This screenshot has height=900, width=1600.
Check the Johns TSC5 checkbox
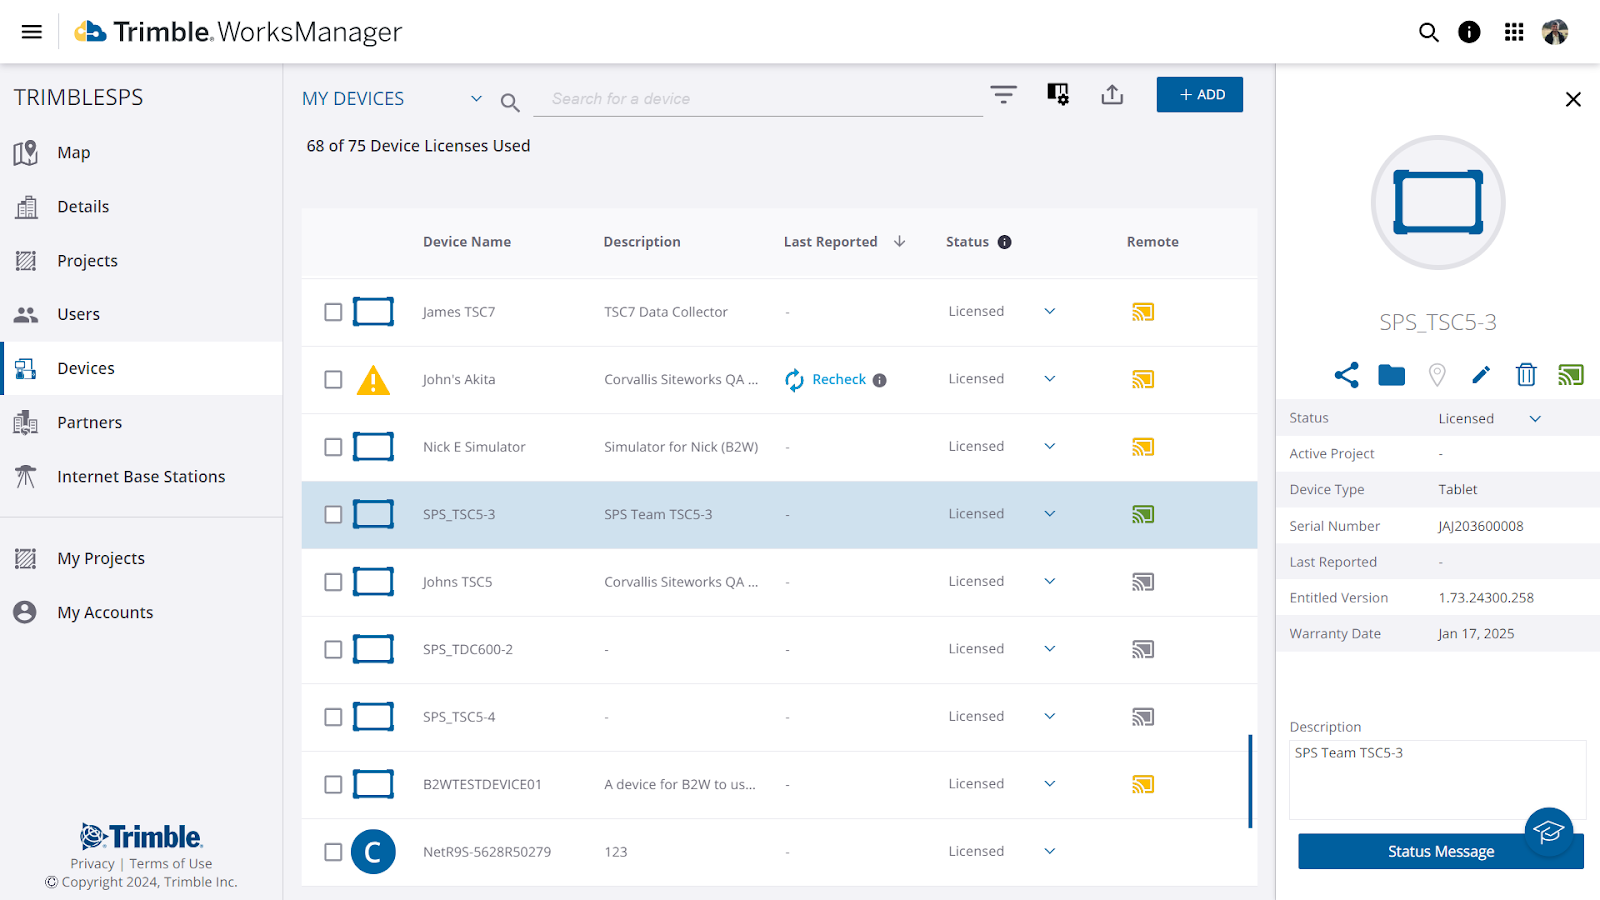point(333,582)
